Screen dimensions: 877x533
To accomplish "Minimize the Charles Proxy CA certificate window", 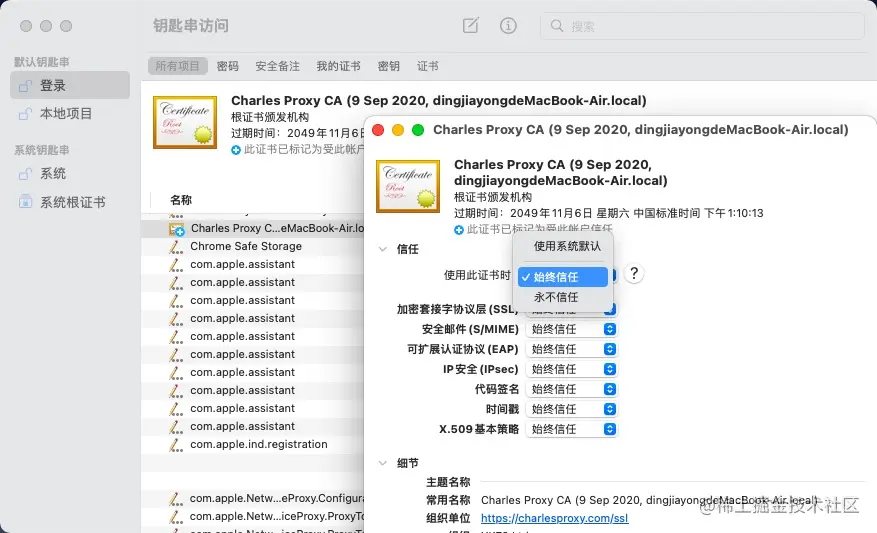I will 398,130.
